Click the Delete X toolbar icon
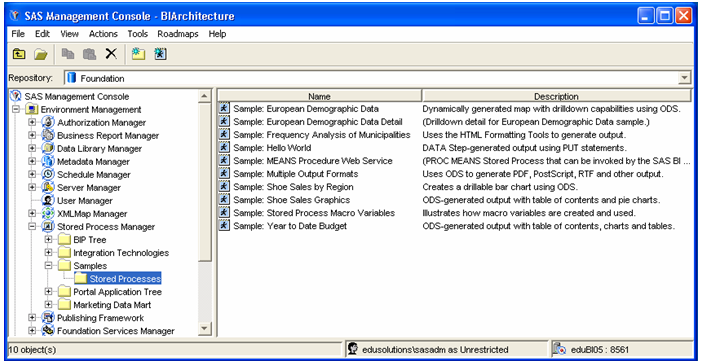 (111, 54)
